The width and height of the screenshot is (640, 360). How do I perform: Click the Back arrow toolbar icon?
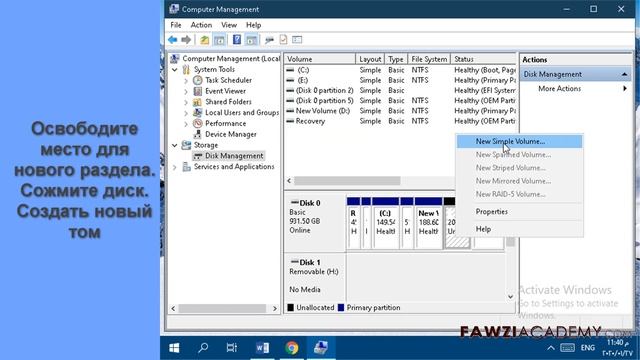(x=173, y=40)
